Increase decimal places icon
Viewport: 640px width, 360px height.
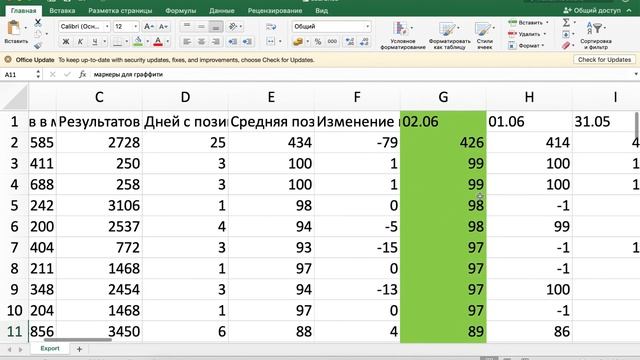coord(349,41)
